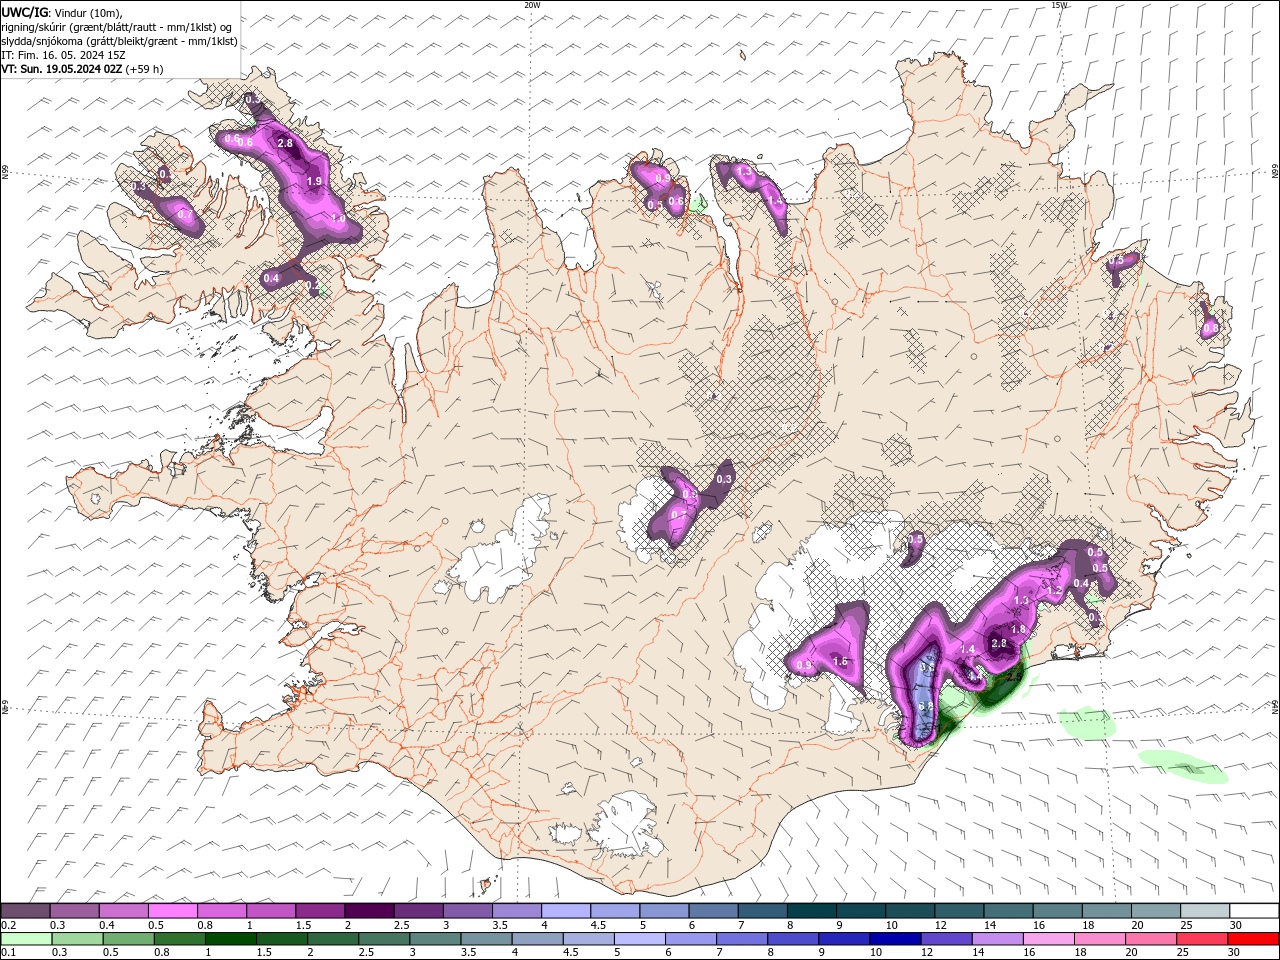Click the 2.5 rain value in the dark green area

point(1013,677)
